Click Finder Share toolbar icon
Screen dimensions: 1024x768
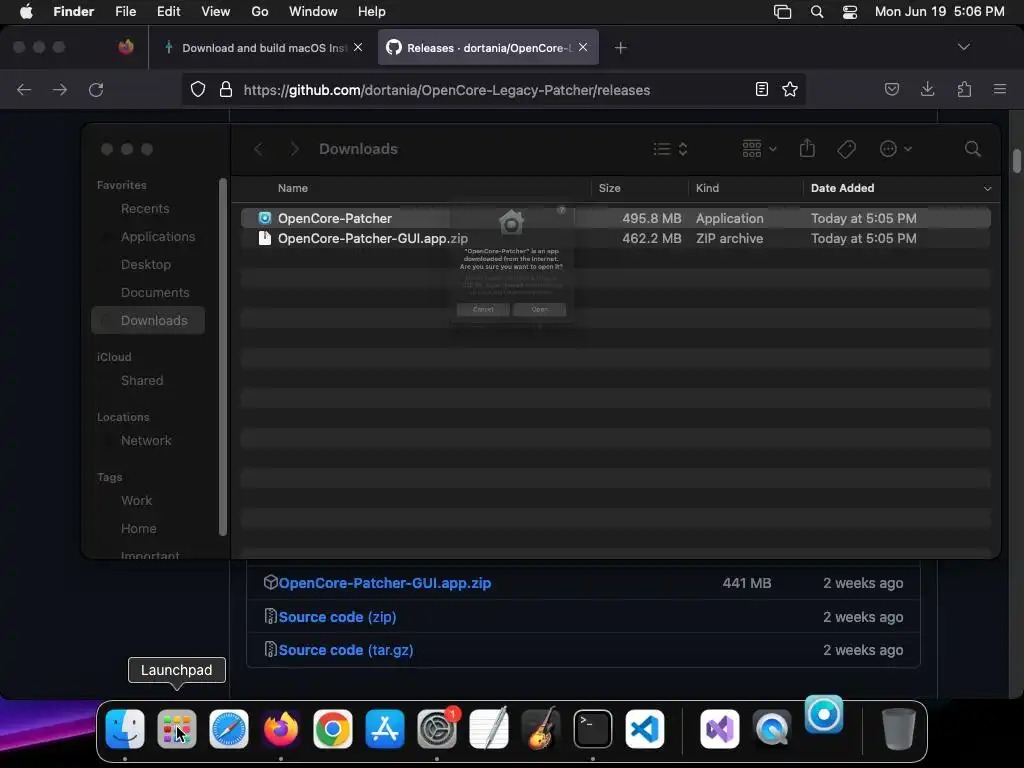(807, 149)
